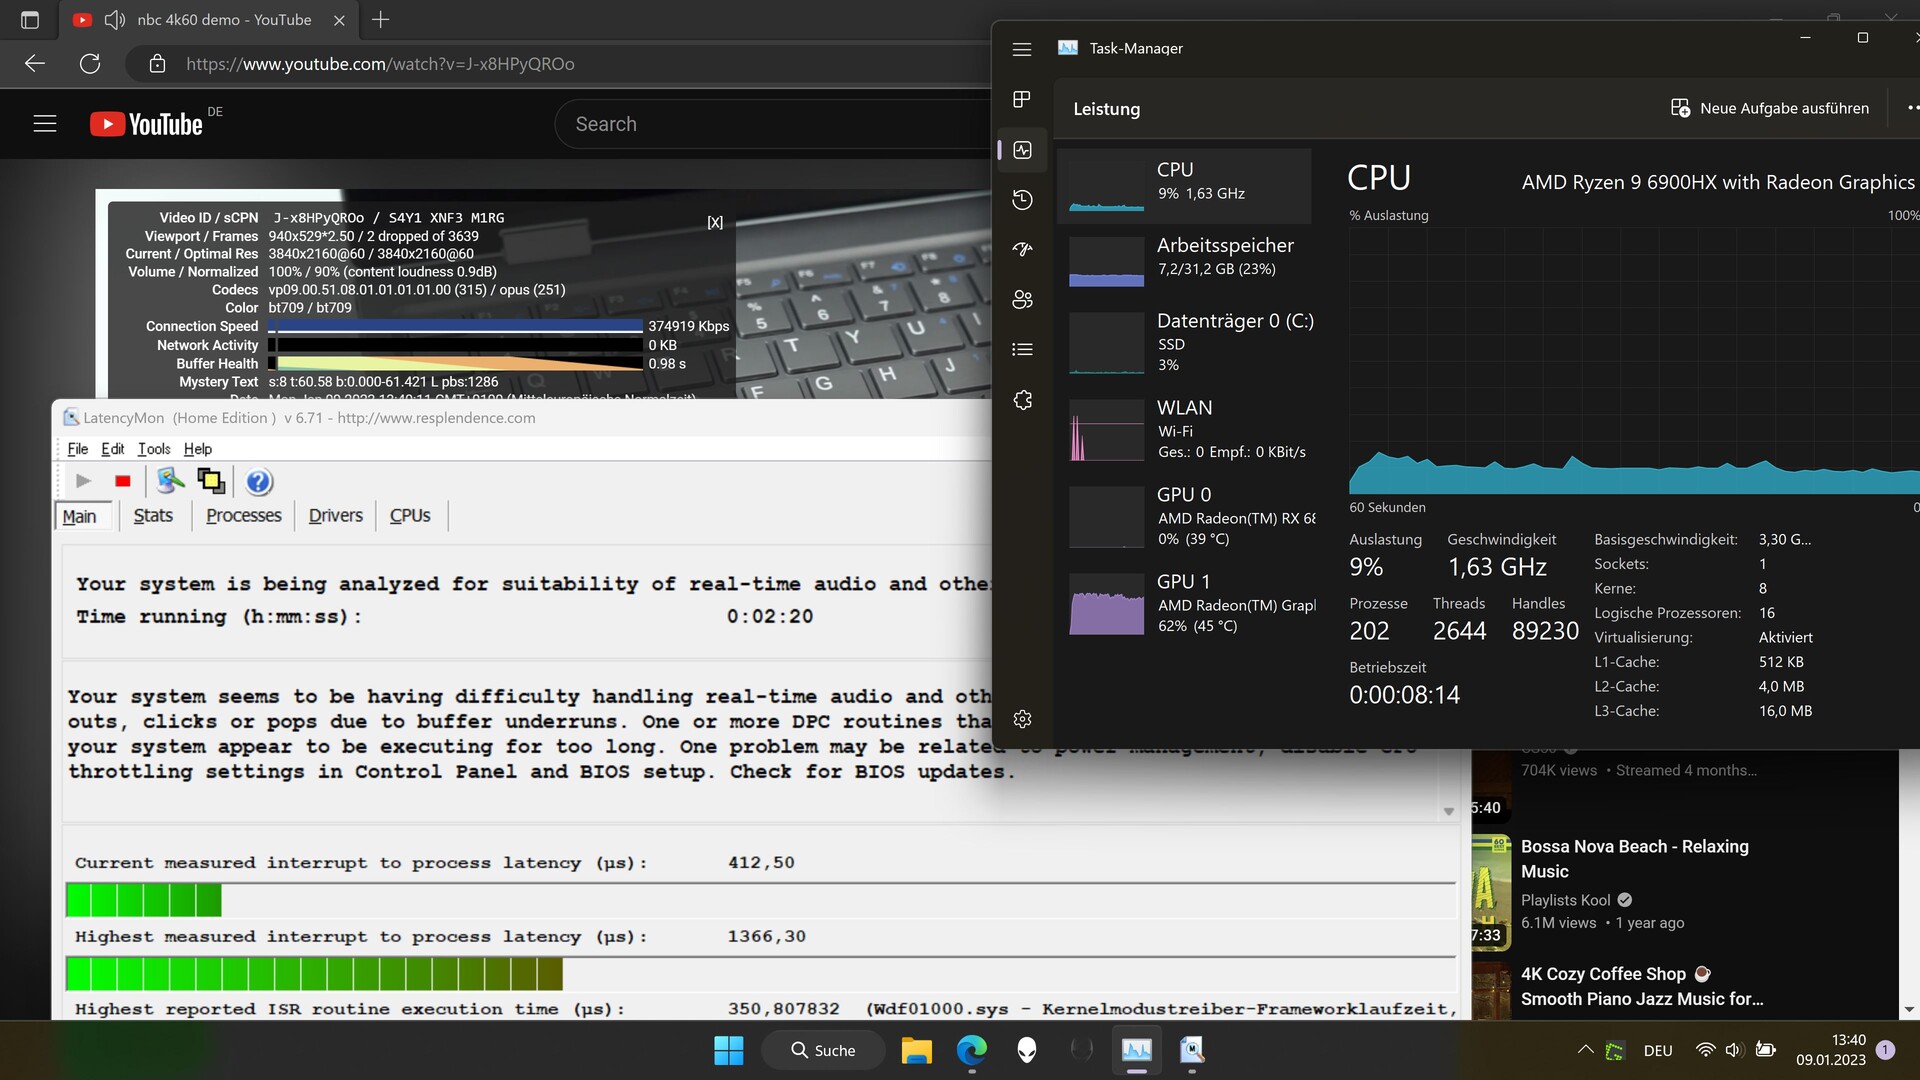1920x1080 pixels.
Task: Select Performance icon in Task Manager sidebar
Action: coord(1022,150)
